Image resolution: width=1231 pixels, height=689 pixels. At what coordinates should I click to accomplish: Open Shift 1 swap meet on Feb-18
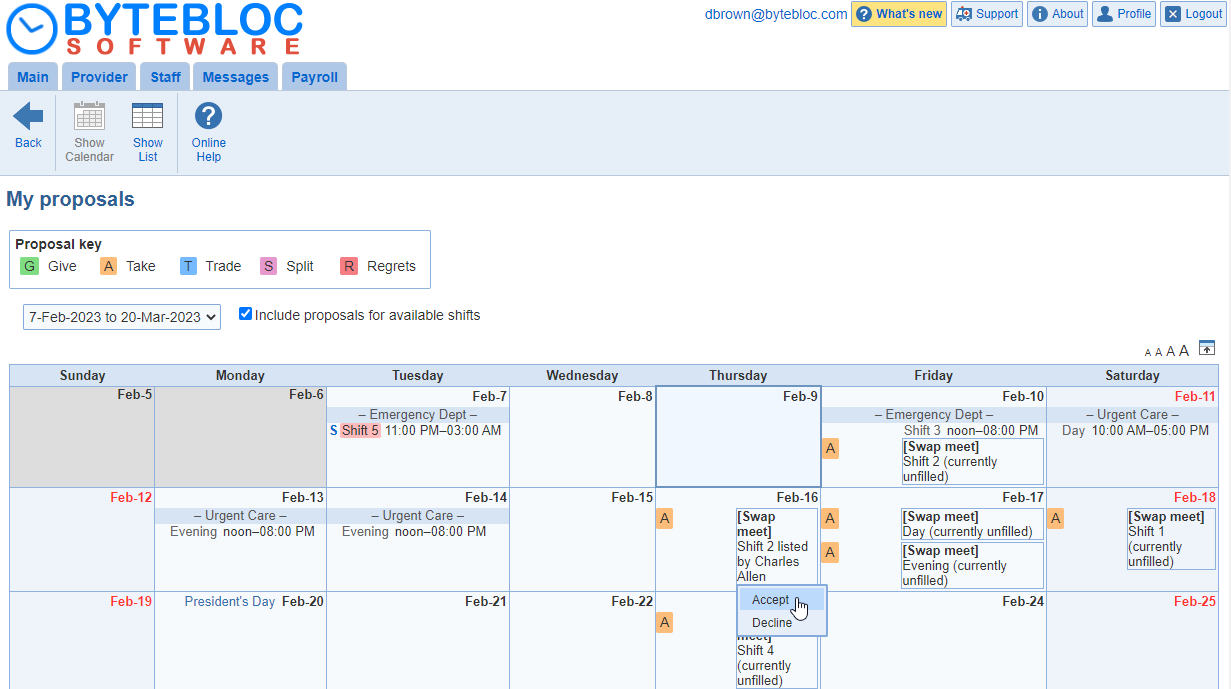[x=1171, y=539]
